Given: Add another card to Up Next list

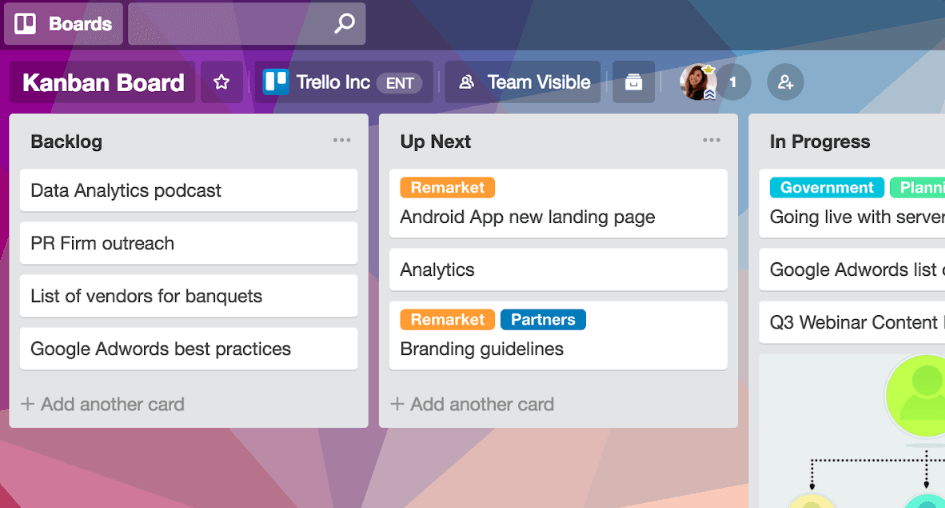Looking at the screenshot, I should point(472,404).
